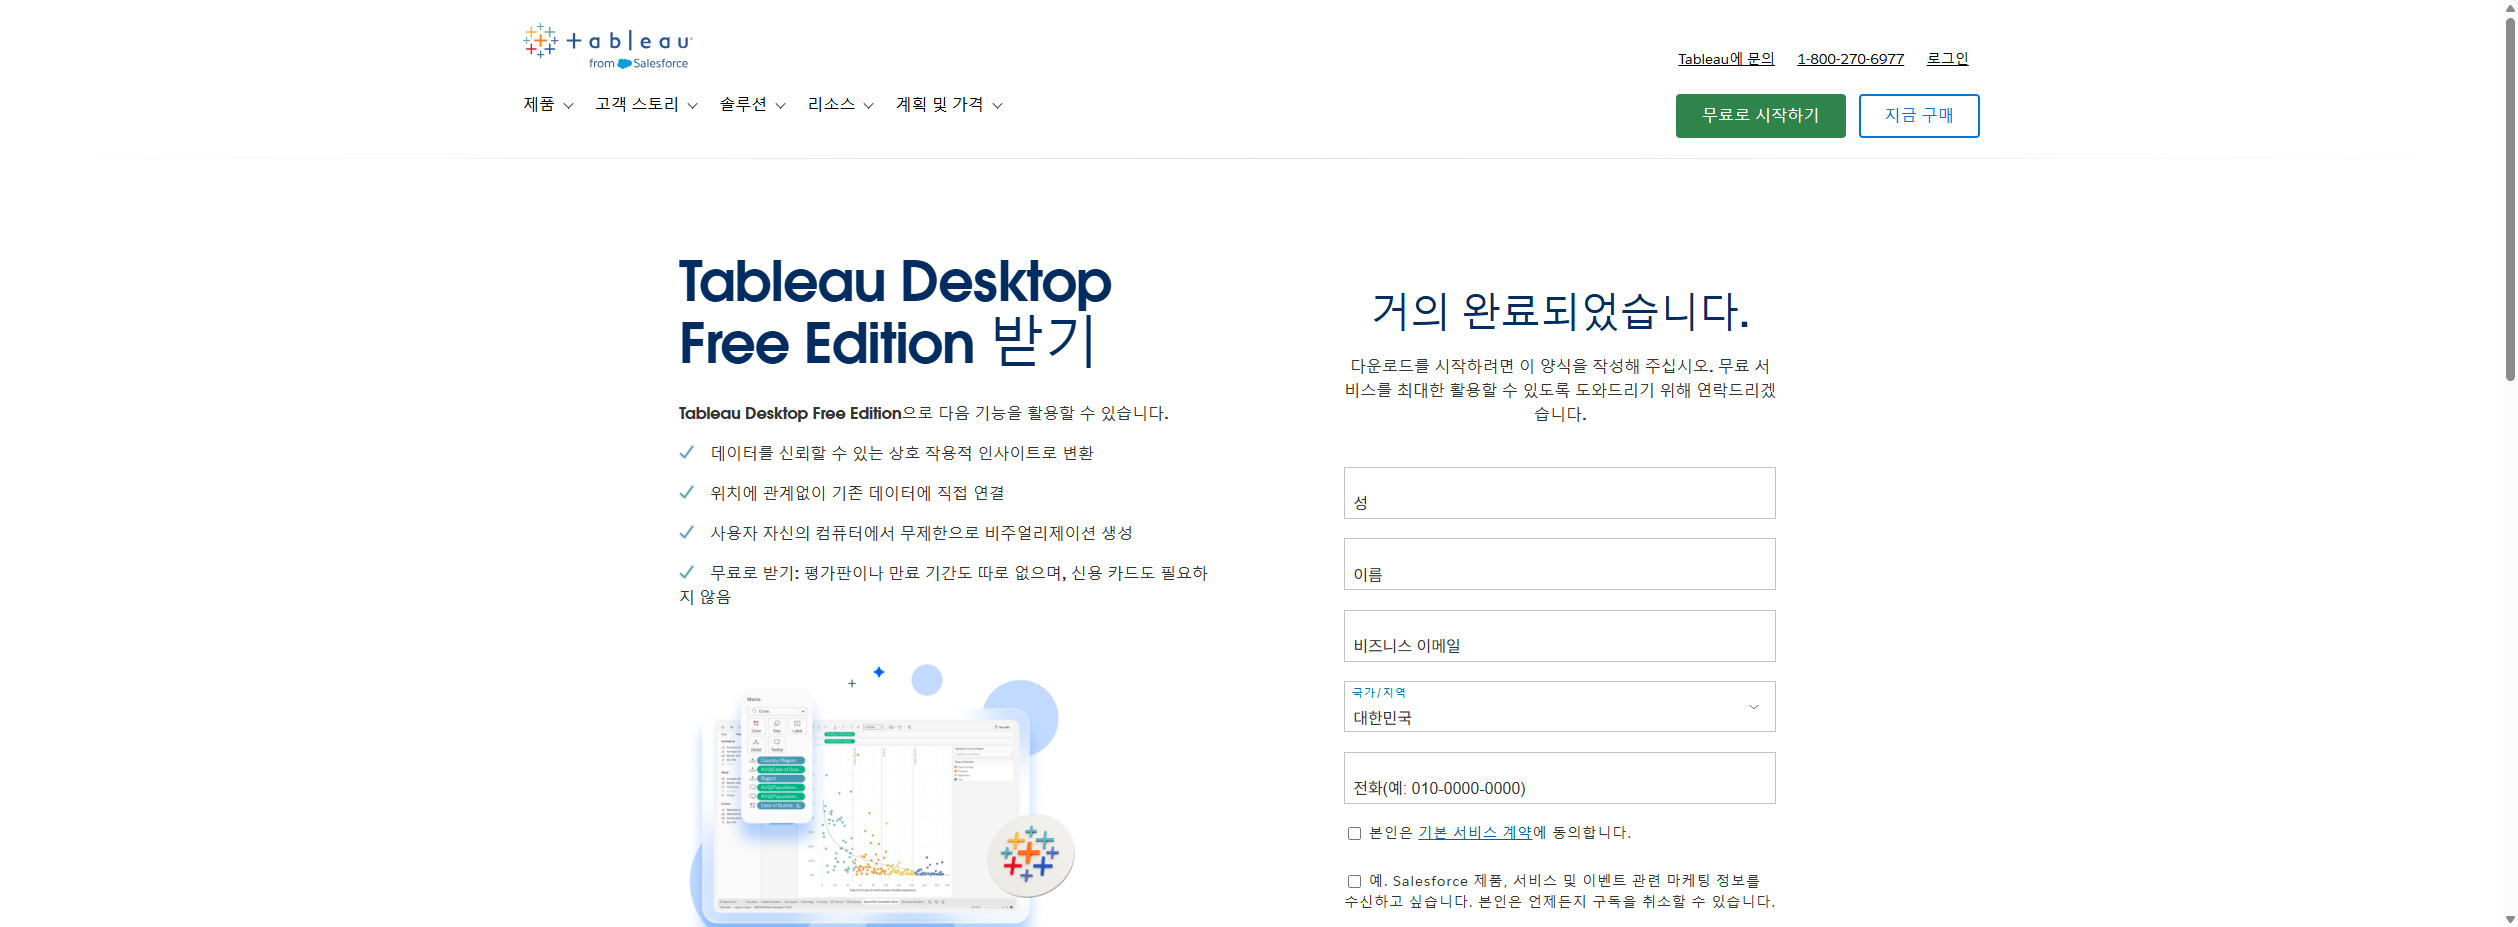Viewport: 2518px width, 927px height.
Task: Open the 솔루션 navigation menu
Action: (752, 105)
